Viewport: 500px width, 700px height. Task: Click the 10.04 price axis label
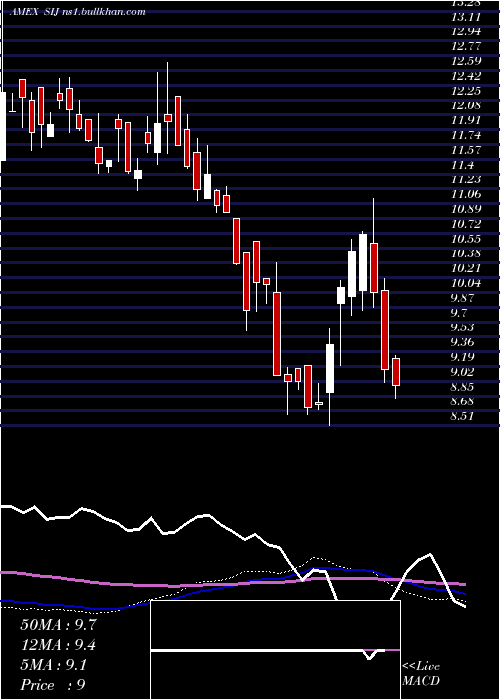pyautogui.click(x=466, y=283)
